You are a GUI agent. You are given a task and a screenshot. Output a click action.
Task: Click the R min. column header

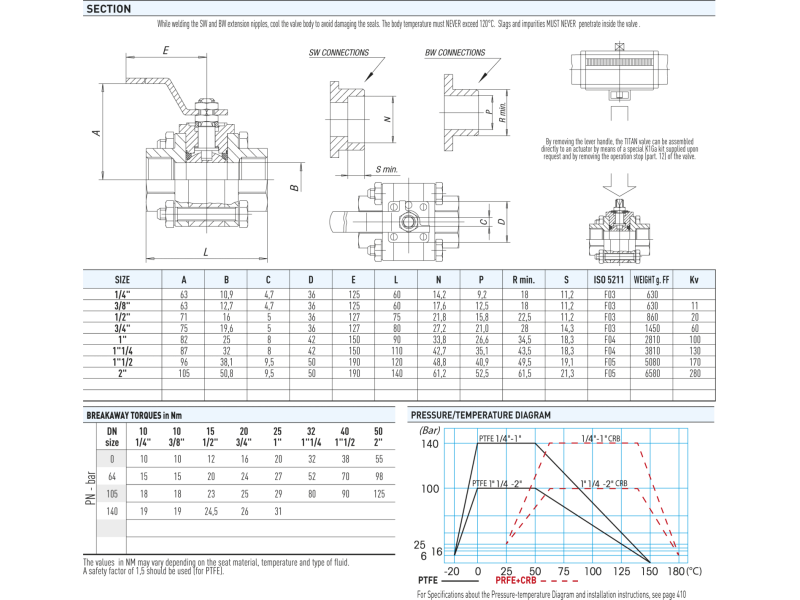(526, 280)
